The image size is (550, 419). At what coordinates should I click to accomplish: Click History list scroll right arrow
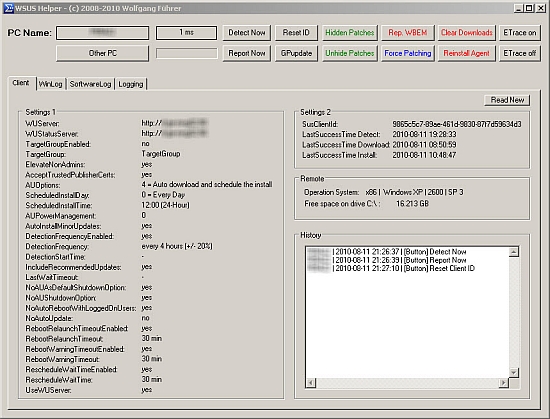coord(503,383)
